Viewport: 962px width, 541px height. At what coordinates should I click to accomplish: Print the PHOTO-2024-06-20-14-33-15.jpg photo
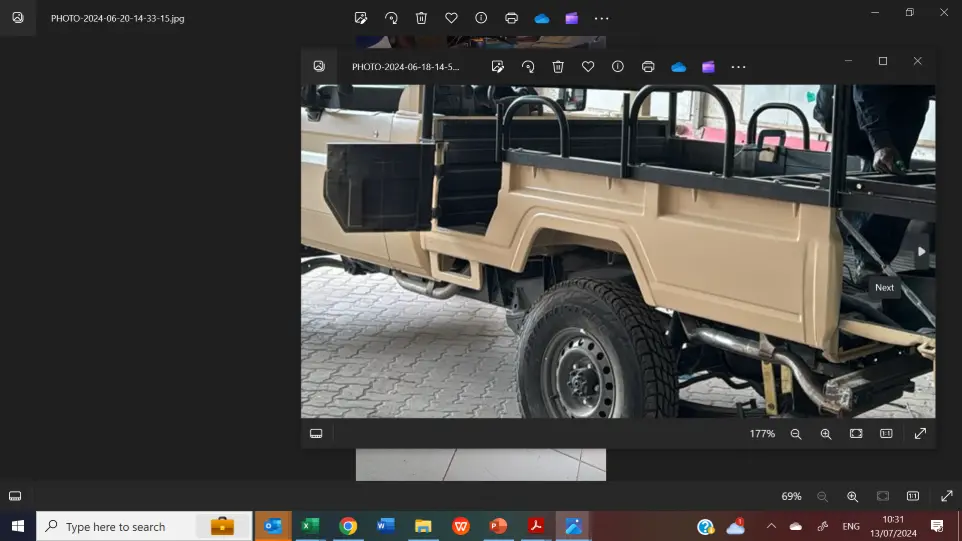click(x=512, y=18)
